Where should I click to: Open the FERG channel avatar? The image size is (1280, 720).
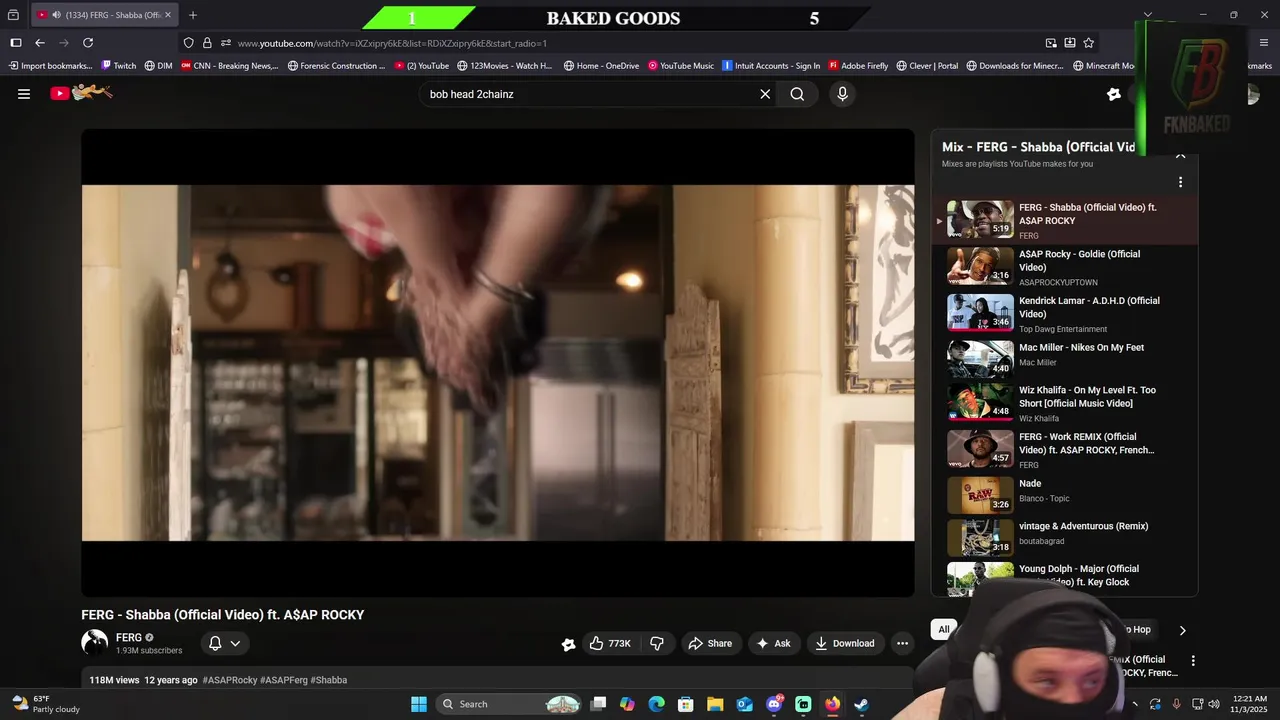94,643
